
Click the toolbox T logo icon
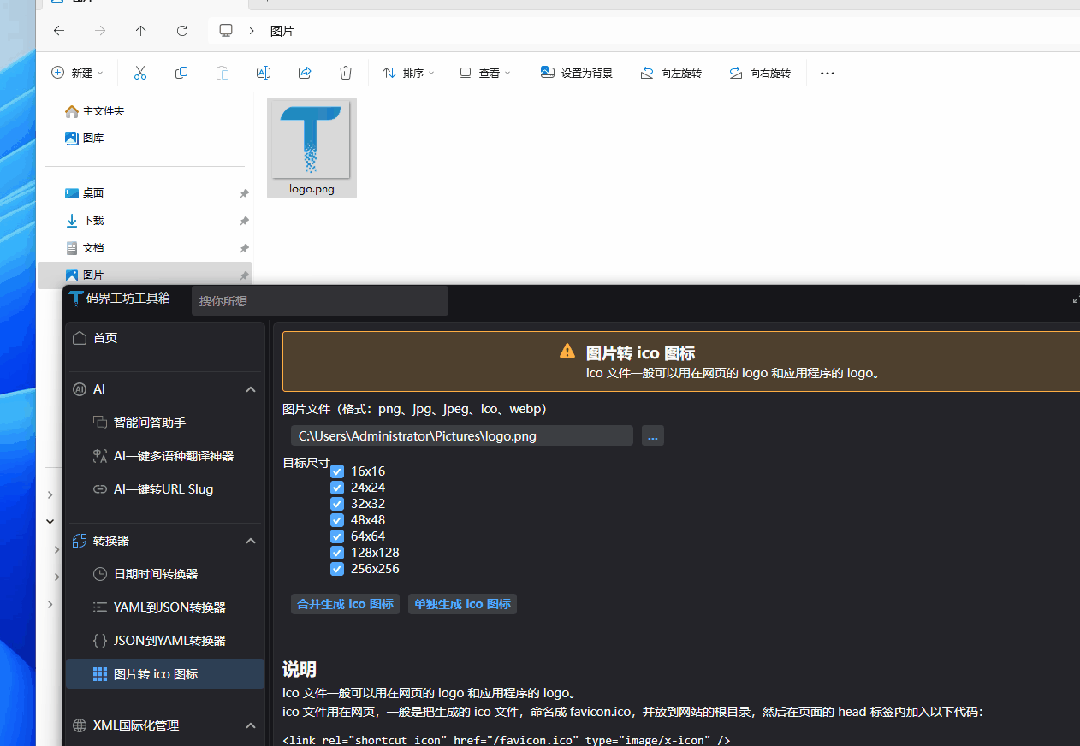click(x=76, y=298)
